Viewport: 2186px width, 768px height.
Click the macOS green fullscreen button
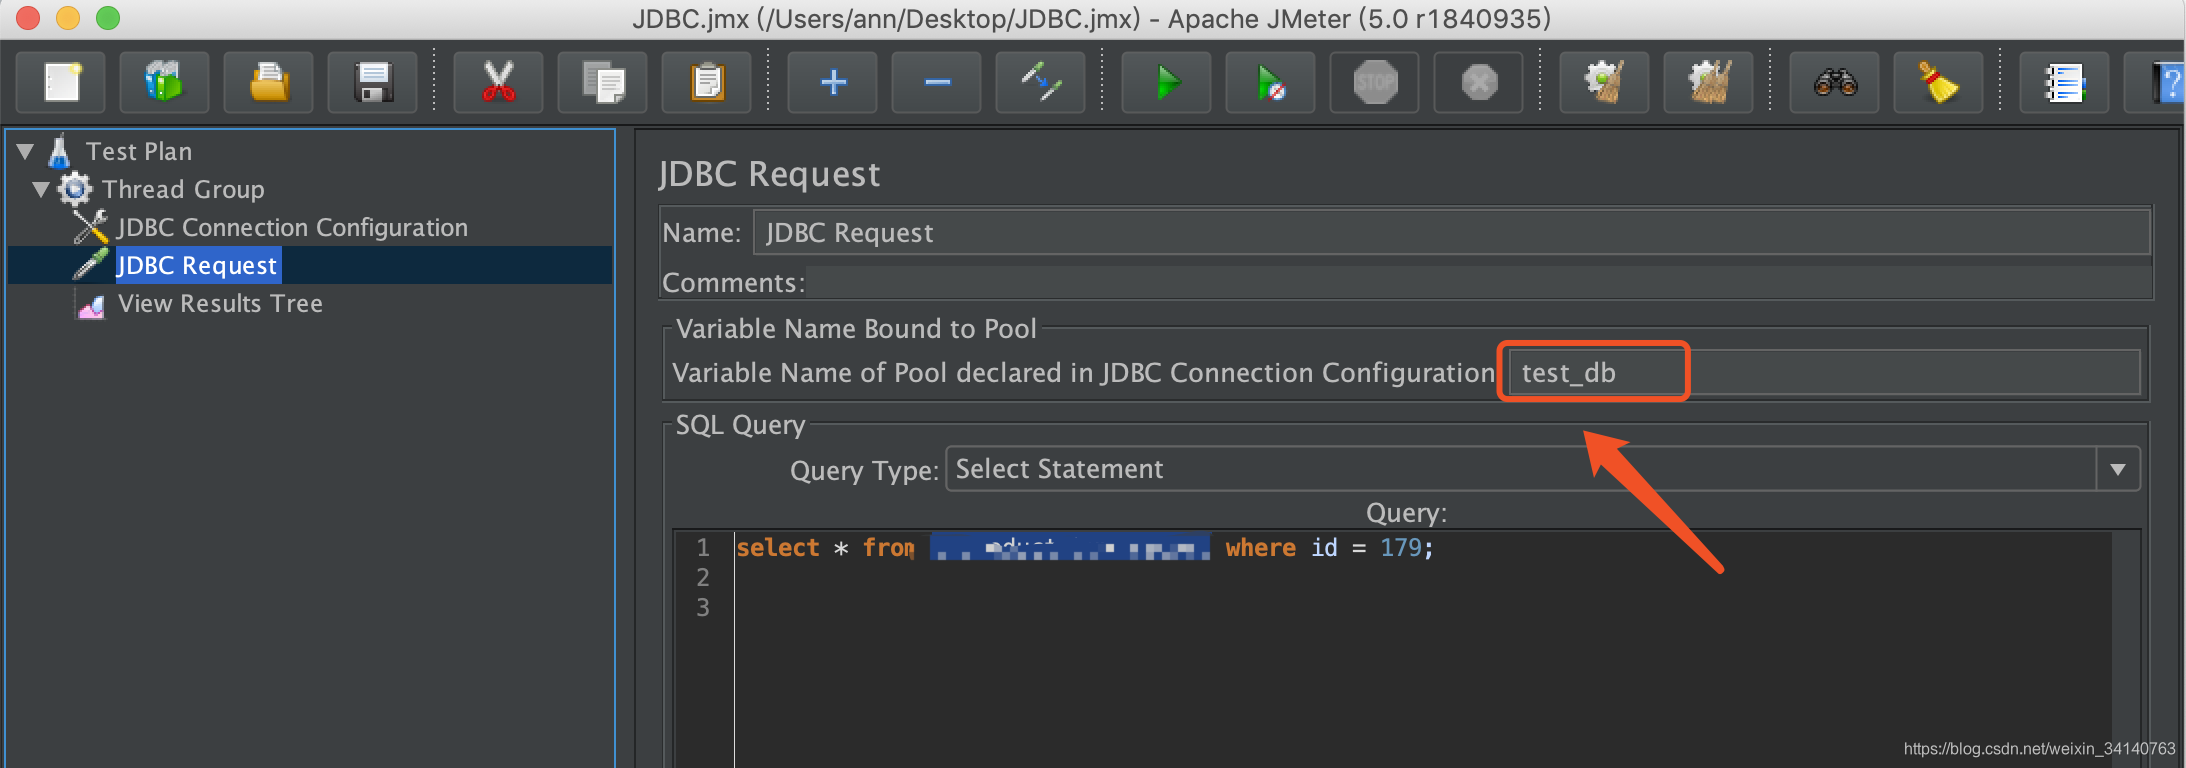tap(108, 18)
